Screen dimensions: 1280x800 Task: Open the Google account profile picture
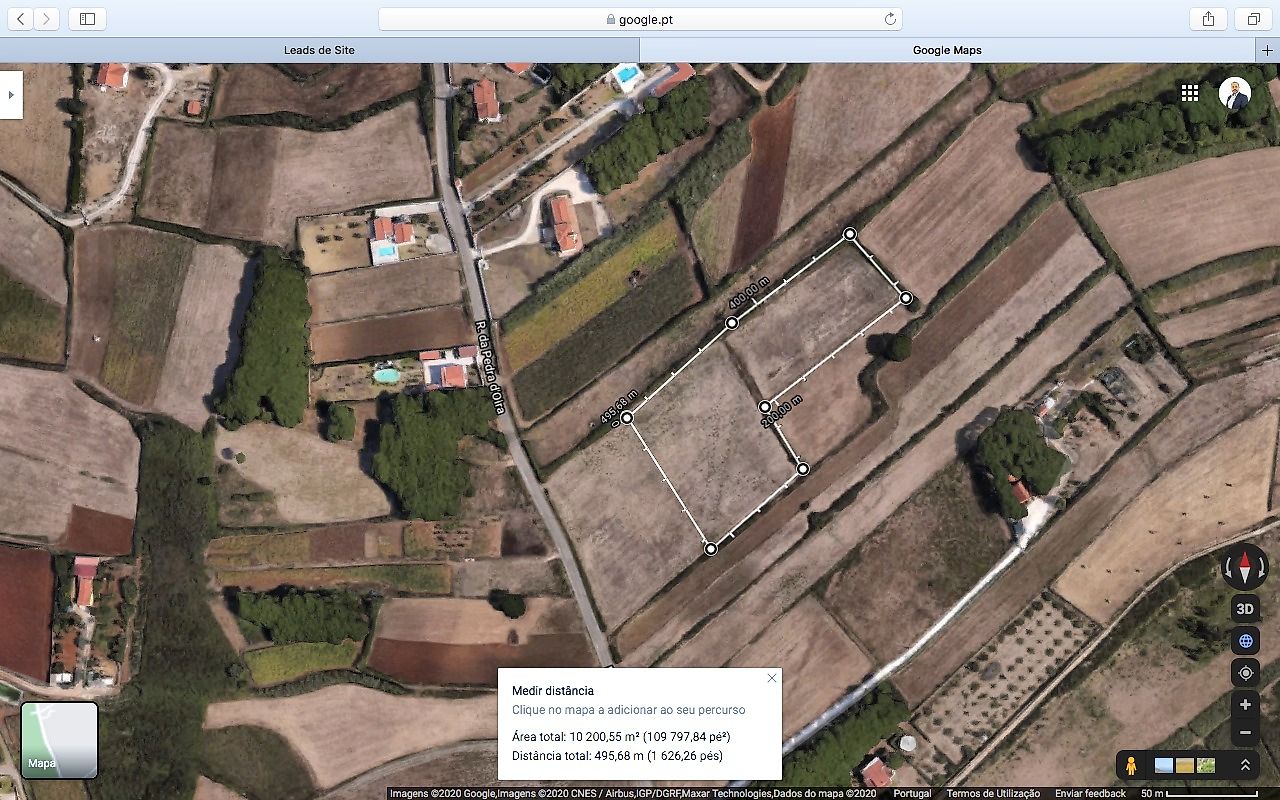pos(1235,93)
